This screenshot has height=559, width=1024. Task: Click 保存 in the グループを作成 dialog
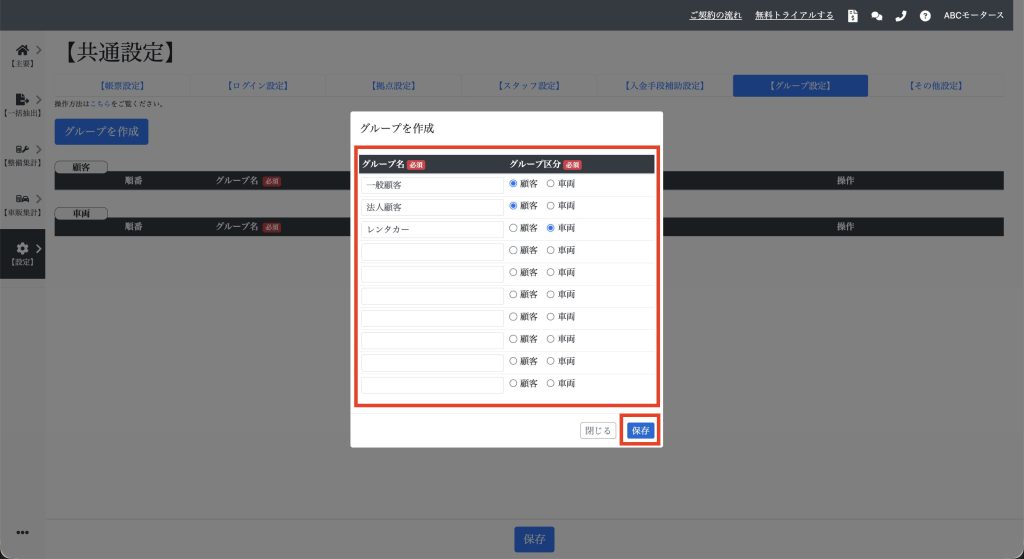[641, 430]
